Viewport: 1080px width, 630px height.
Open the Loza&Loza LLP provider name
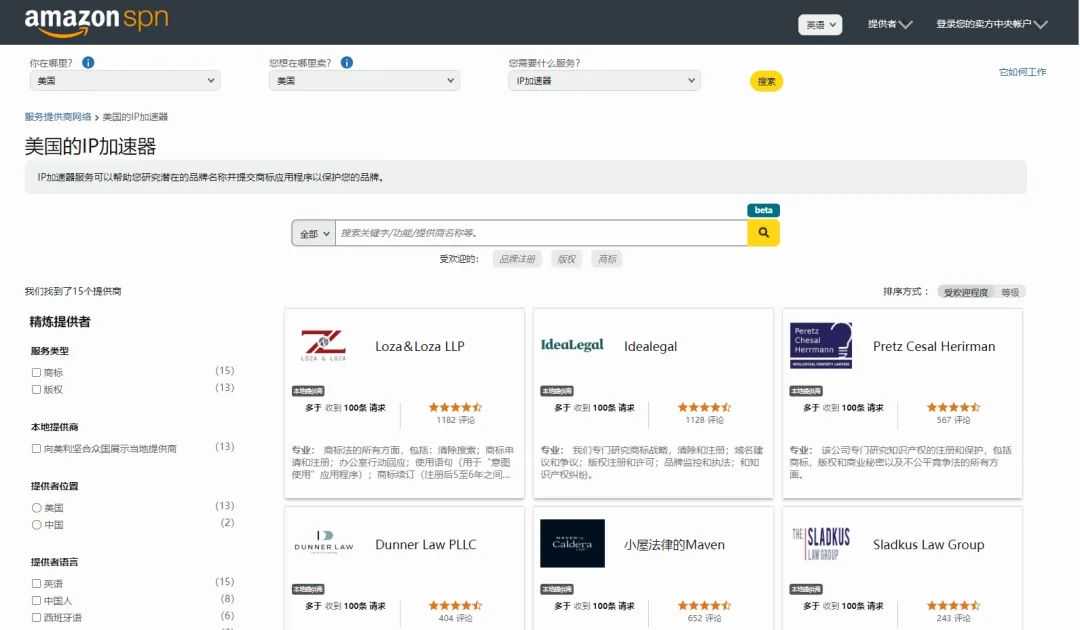click(x=419, y=346)
